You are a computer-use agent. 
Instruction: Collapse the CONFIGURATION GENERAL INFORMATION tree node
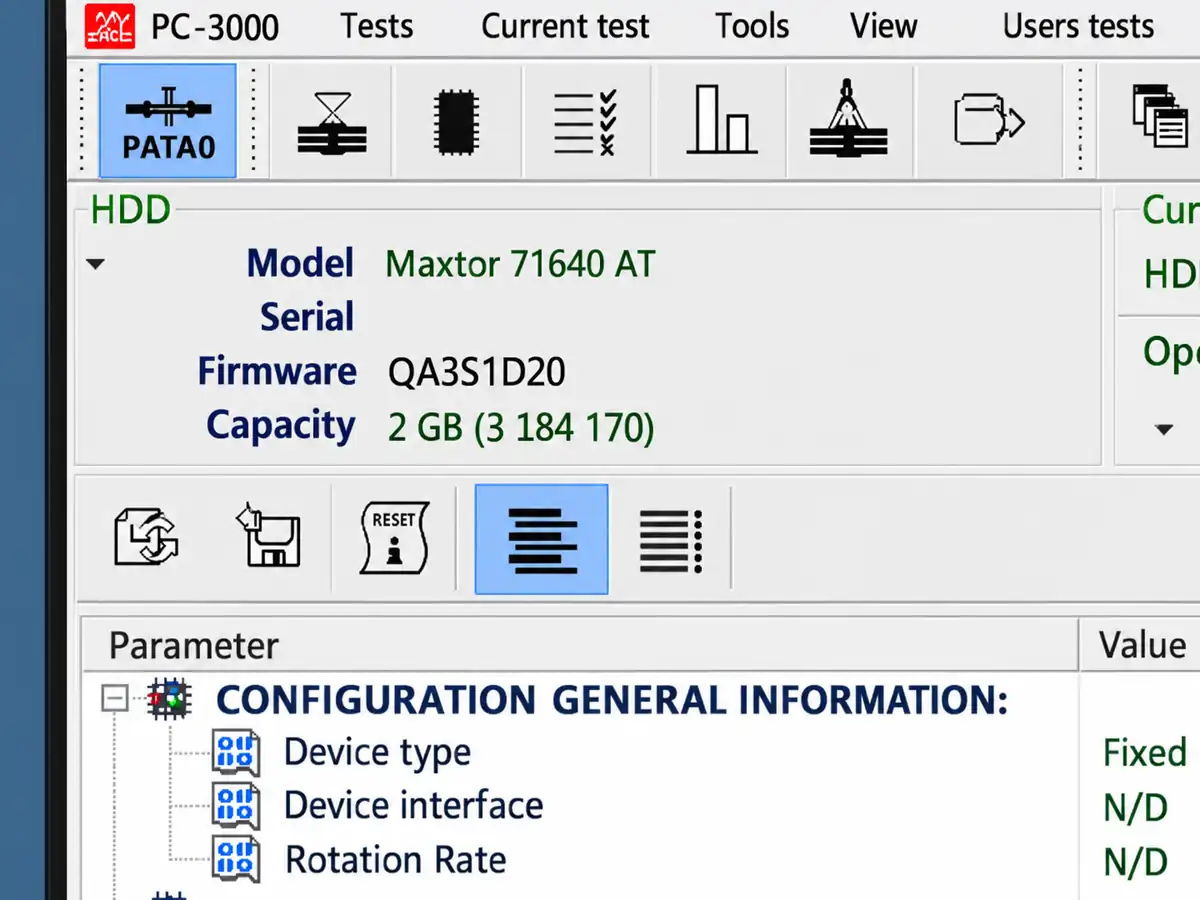click(116, 699)
